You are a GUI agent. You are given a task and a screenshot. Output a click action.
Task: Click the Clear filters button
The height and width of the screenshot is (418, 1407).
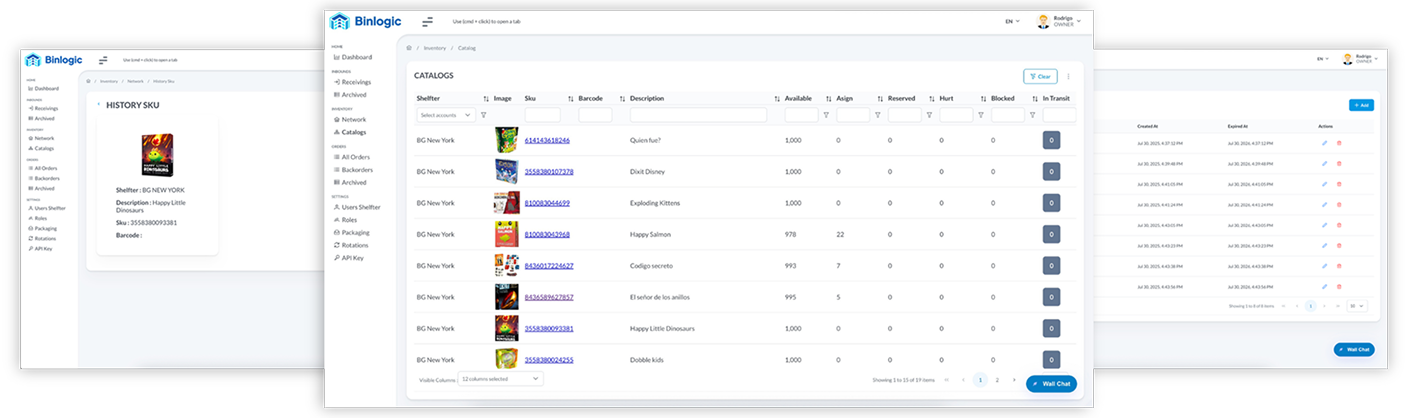[x=1040, y=76]
